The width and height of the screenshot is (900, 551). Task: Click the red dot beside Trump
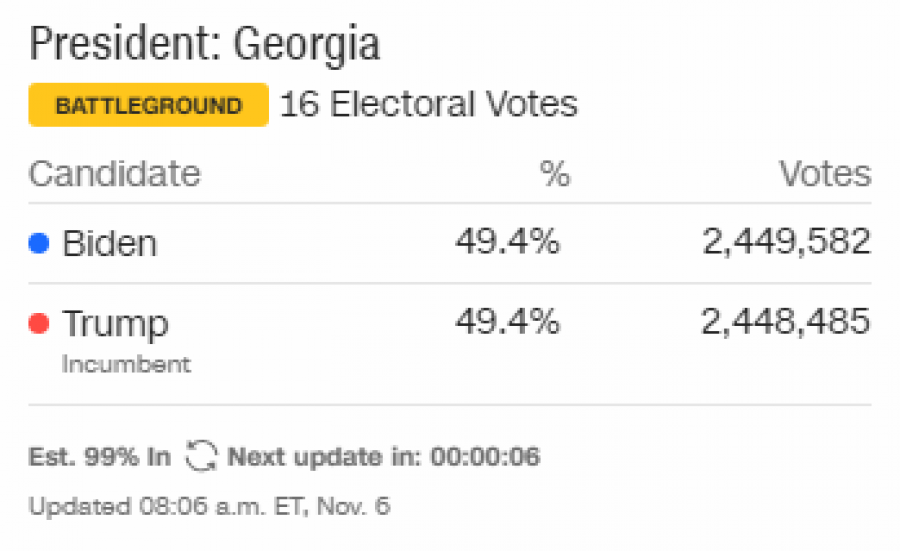tap(39, 323)
